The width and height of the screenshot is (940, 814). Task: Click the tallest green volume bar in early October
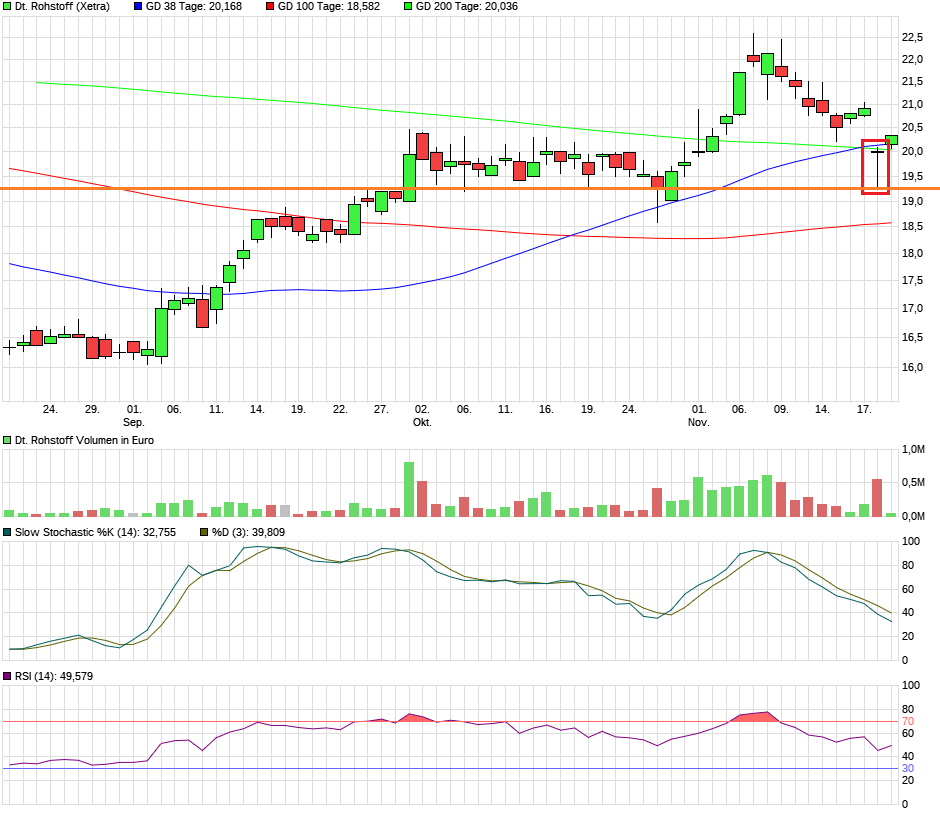click(x=409, y=489)
